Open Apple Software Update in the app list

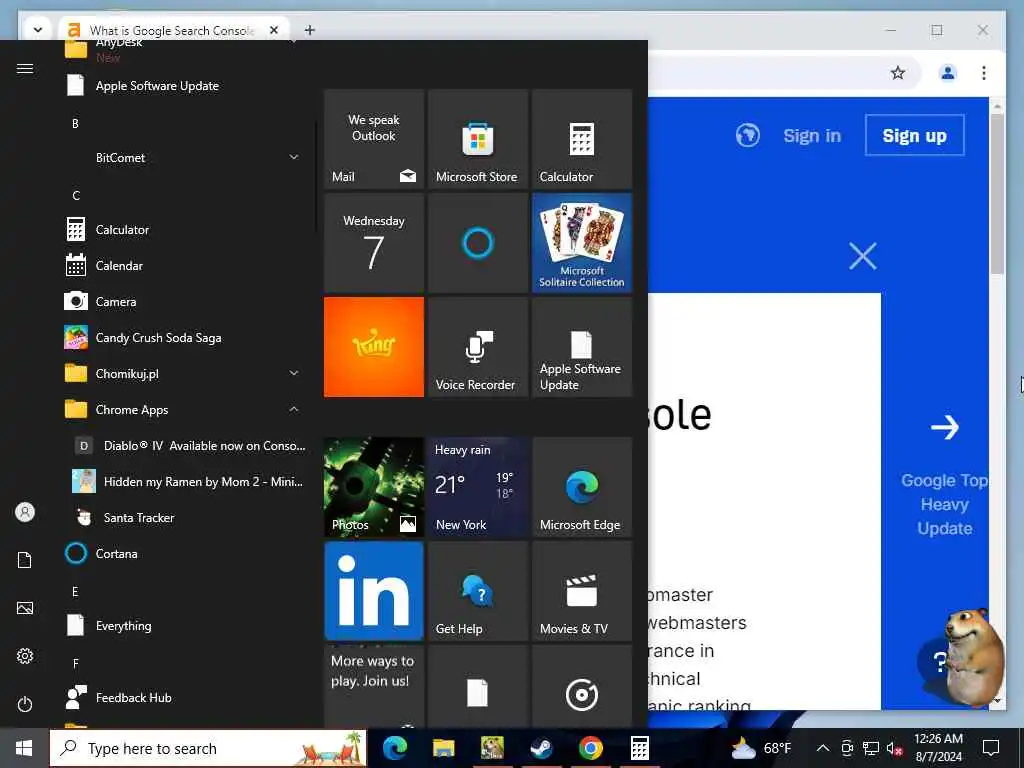185,86
